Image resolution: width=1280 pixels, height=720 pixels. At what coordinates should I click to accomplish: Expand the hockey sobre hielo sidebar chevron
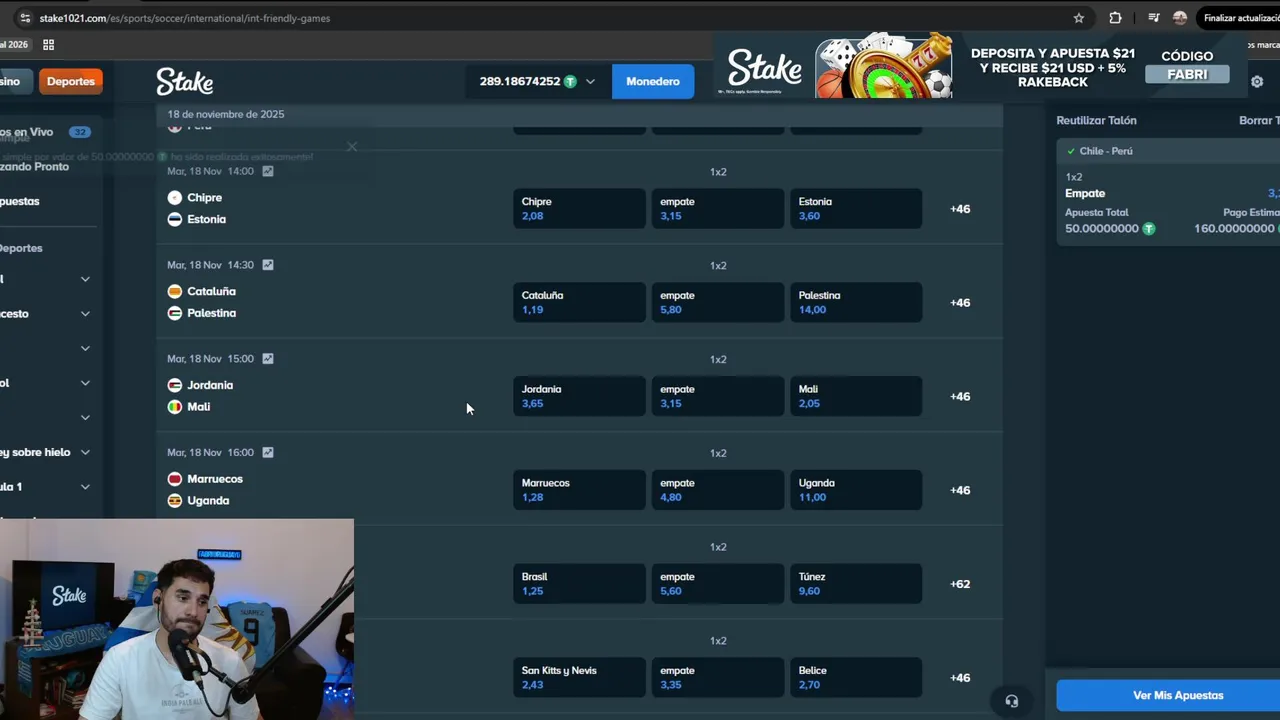(85, 452)
